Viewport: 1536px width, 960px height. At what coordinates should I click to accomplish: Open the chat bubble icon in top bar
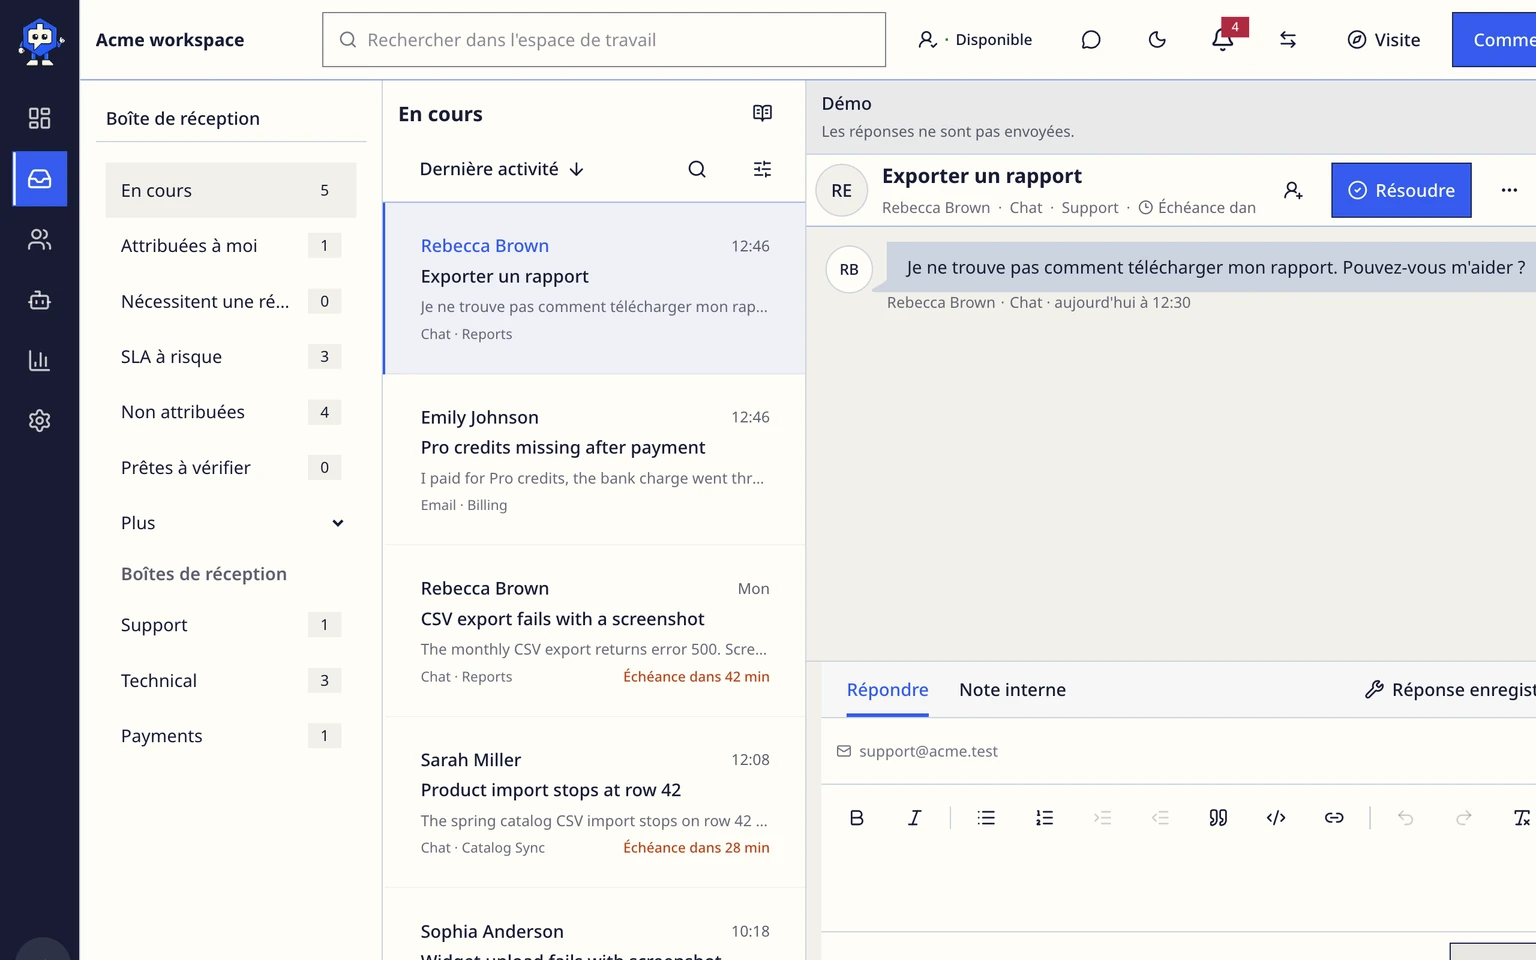(1091, 40)
